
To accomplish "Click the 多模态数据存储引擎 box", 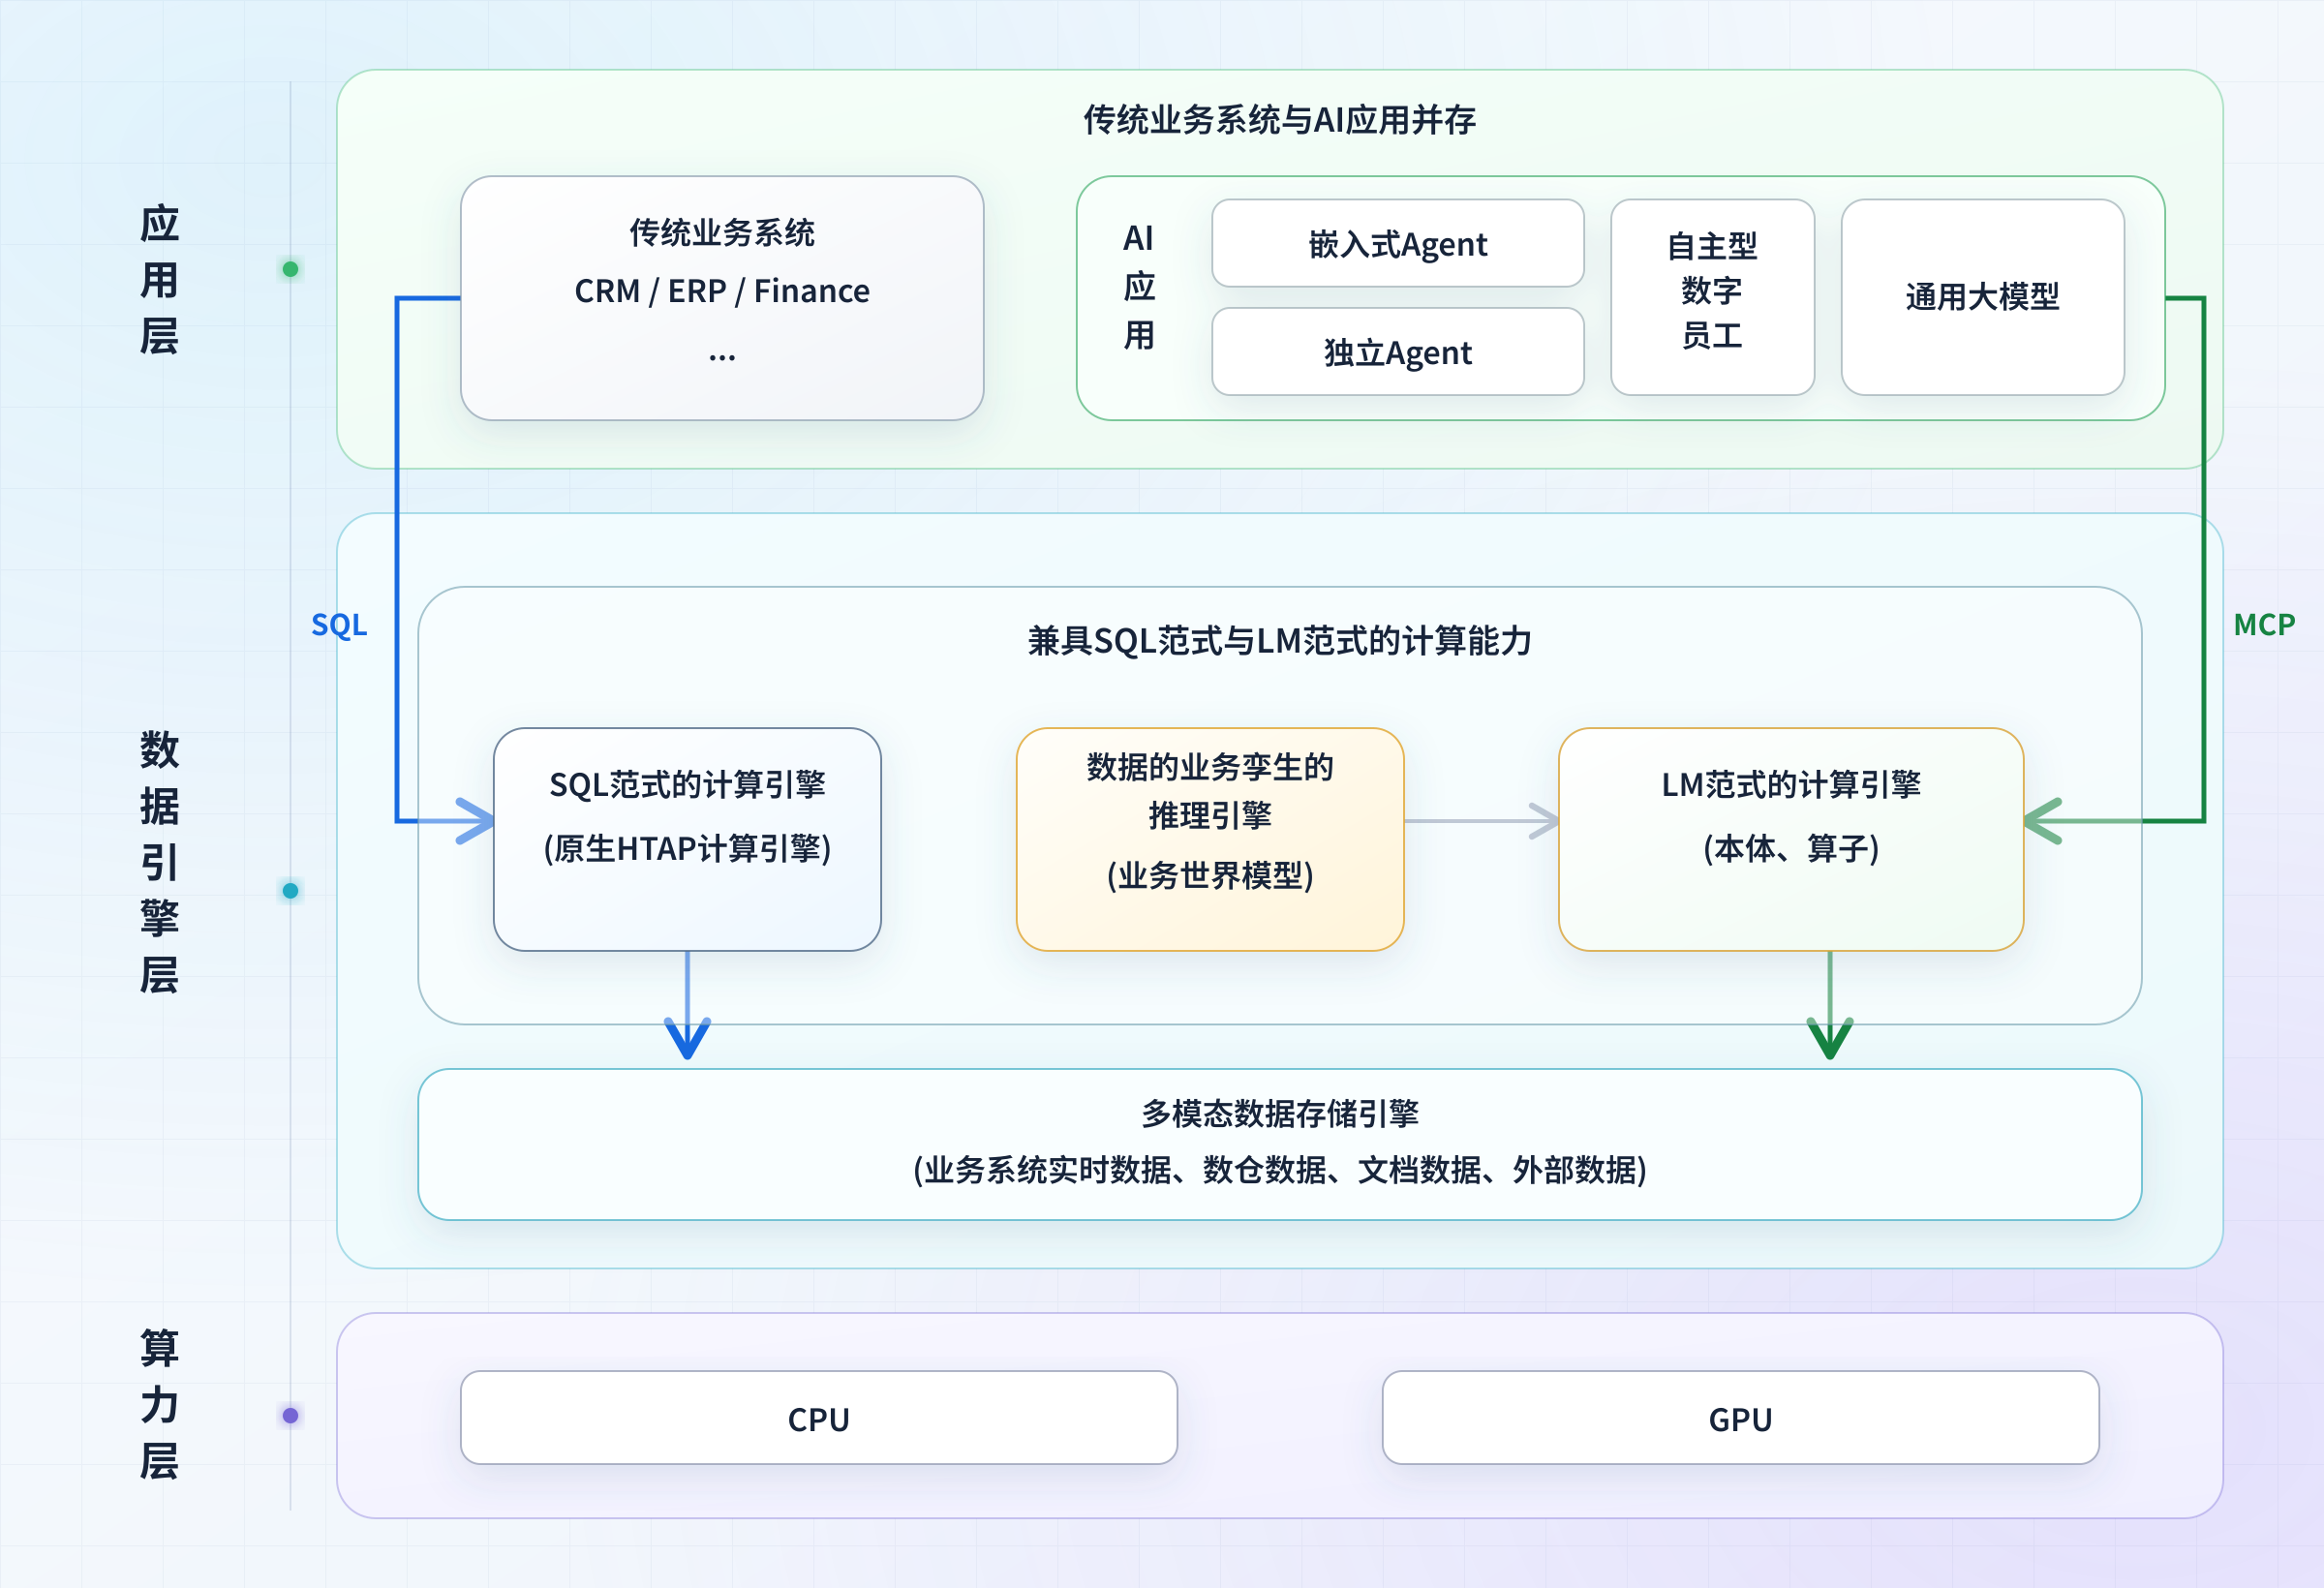I will pos(1280,1144).
